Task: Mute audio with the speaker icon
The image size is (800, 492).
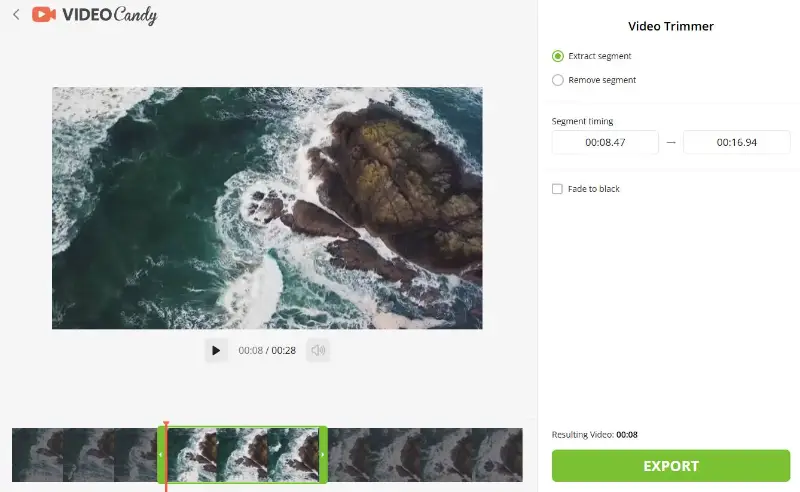Action: 318,350
